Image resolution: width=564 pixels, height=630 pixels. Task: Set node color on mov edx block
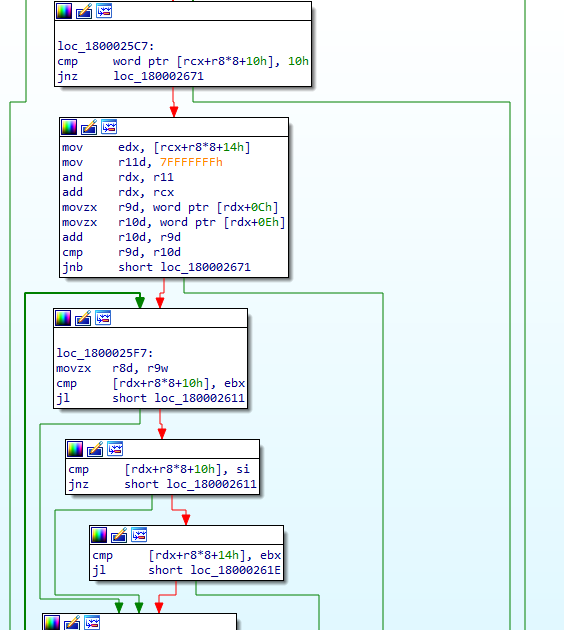[x=69, y=127]
